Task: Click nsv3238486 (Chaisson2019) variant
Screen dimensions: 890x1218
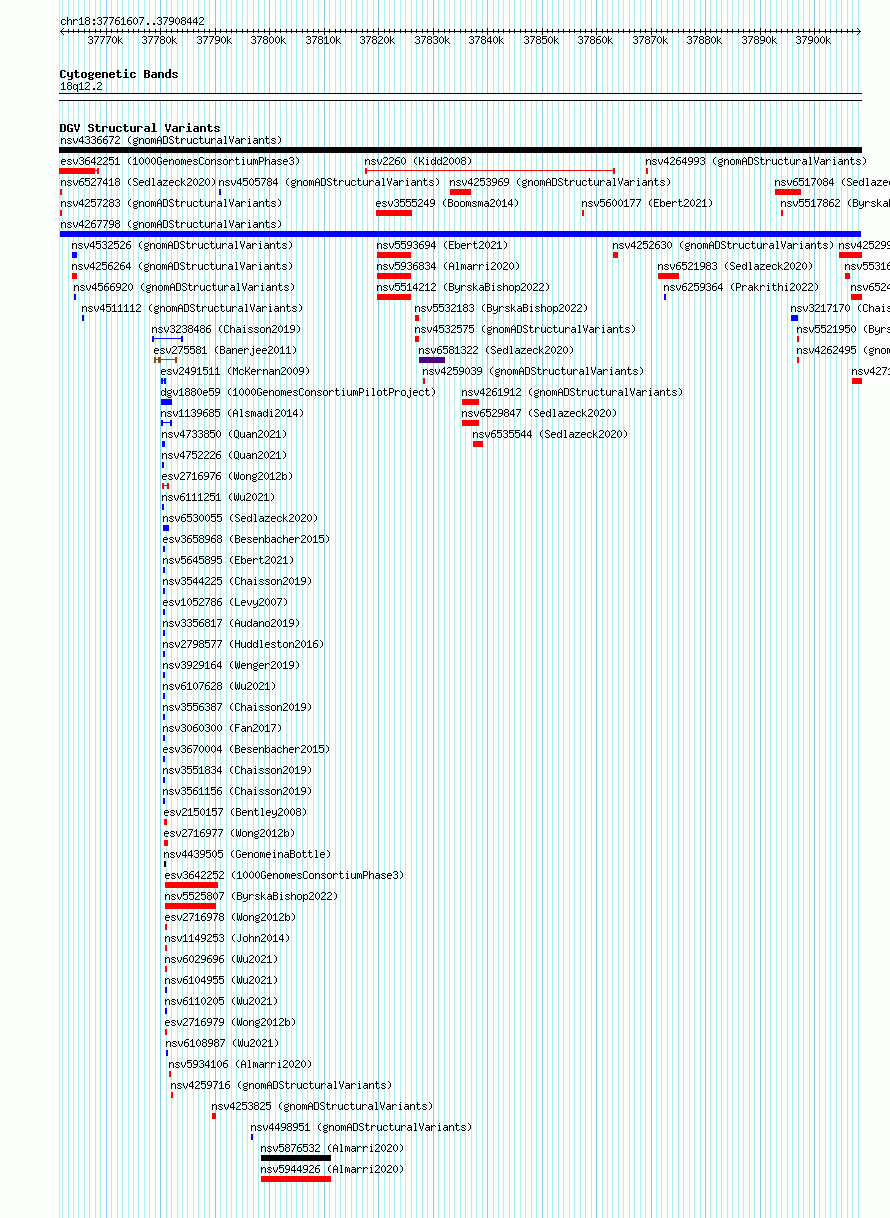Action: 227,329
